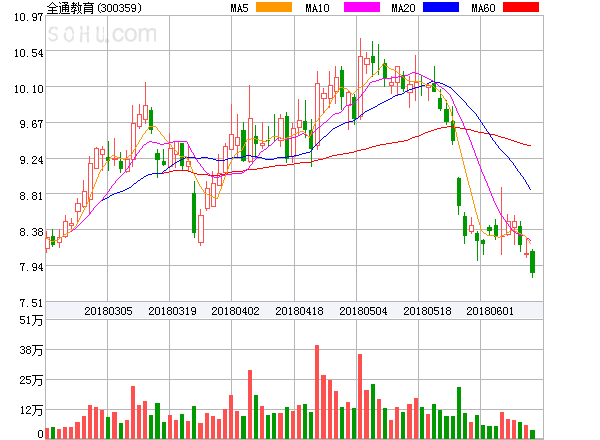The height and width of the screenshot is (440, 600).
Task: Click the 9.24 price axis label
Action: [31, 160]
